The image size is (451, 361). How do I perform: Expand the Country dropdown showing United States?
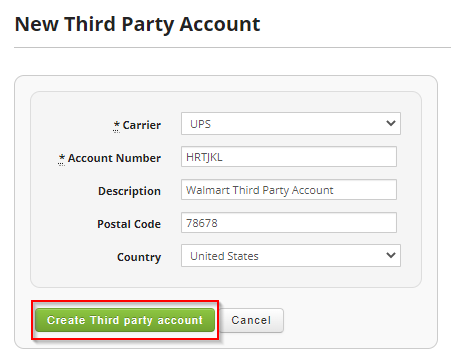(x=291, y=256)
